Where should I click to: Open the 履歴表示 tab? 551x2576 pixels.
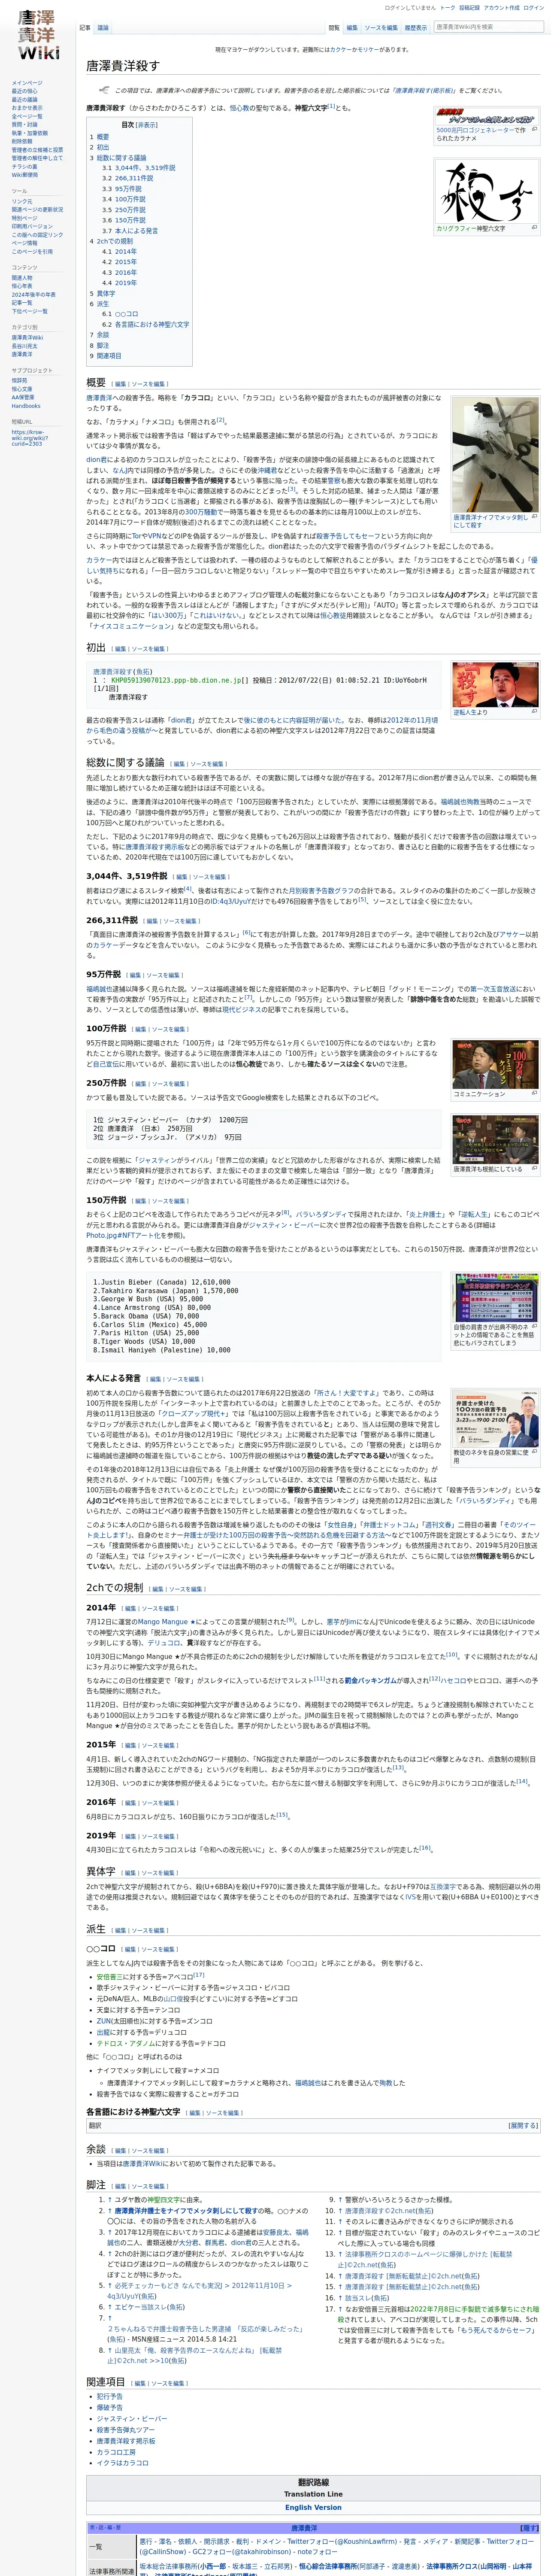tap(415, 28)
